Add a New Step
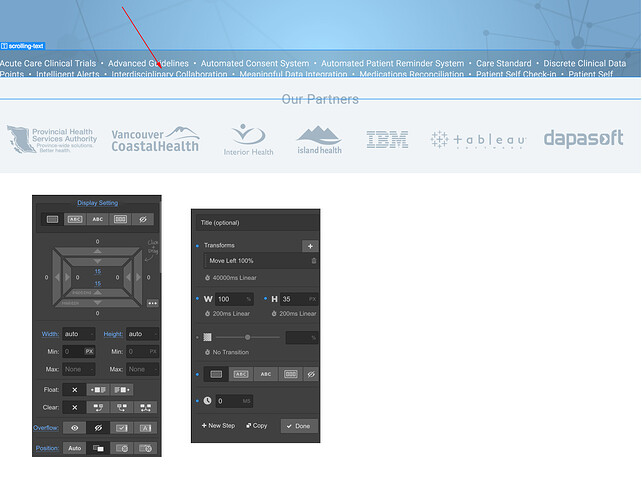This screenshot has height=500, width=642. coord(218,426)
